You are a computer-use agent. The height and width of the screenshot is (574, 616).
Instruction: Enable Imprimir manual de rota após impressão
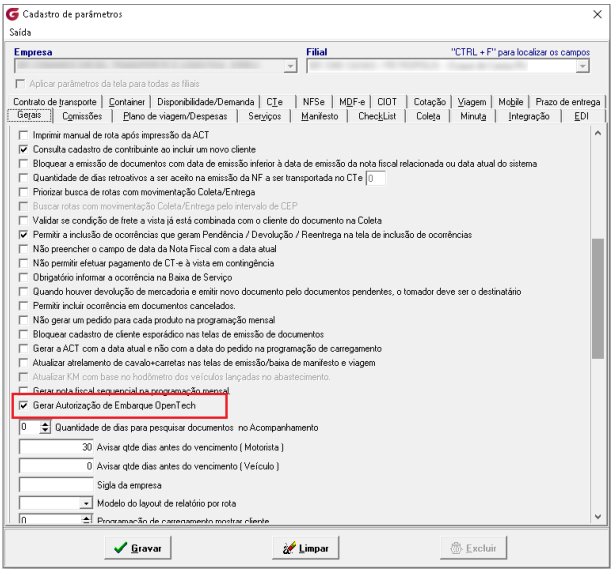point(24,136)
